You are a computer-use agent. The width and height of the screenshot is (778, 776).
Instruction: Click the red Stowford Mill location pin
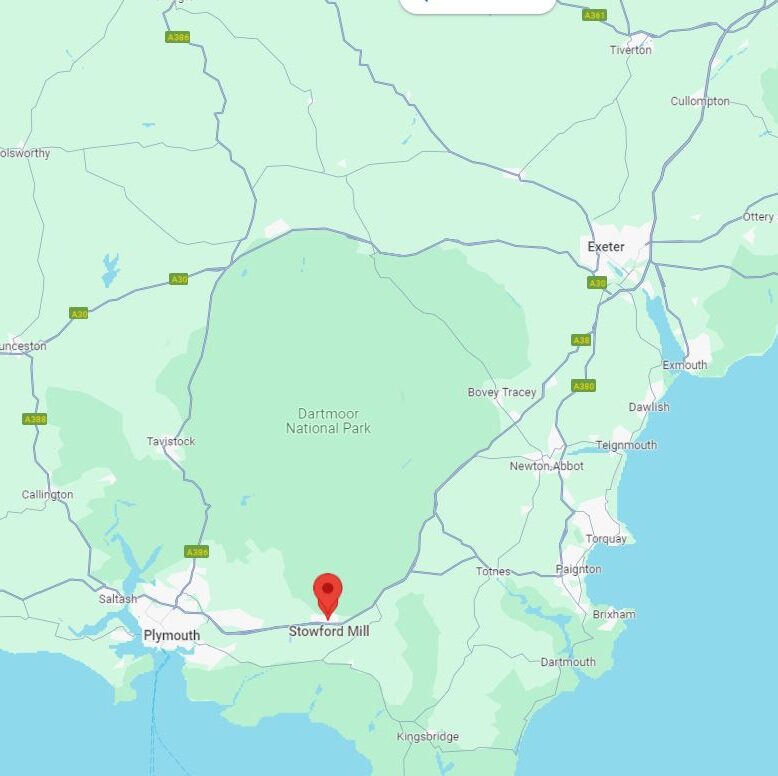tap(327, 596)
